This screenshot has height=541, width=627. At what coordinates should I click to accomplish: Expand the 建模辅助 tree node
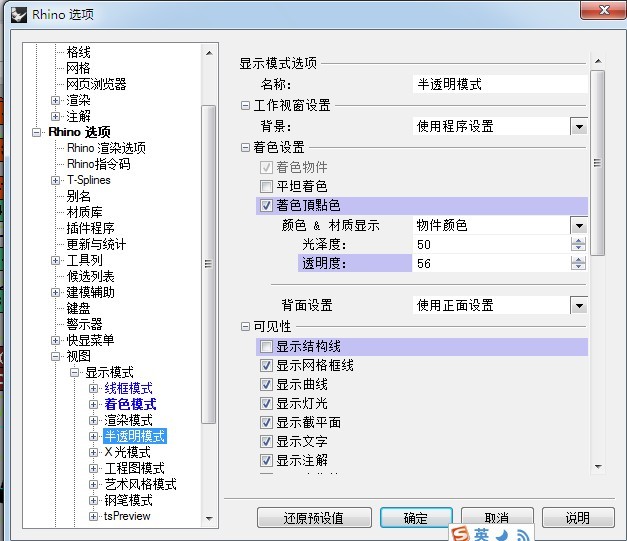click(56, 292)
